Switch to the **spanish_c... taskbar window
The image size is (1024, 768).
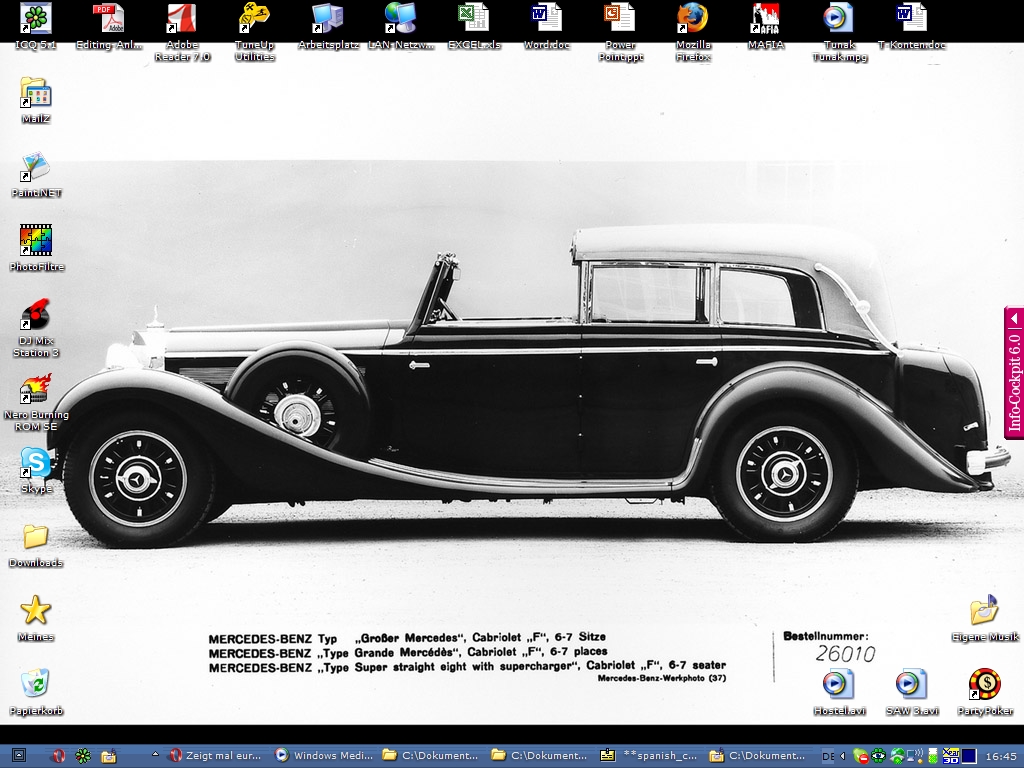point(648,756)
